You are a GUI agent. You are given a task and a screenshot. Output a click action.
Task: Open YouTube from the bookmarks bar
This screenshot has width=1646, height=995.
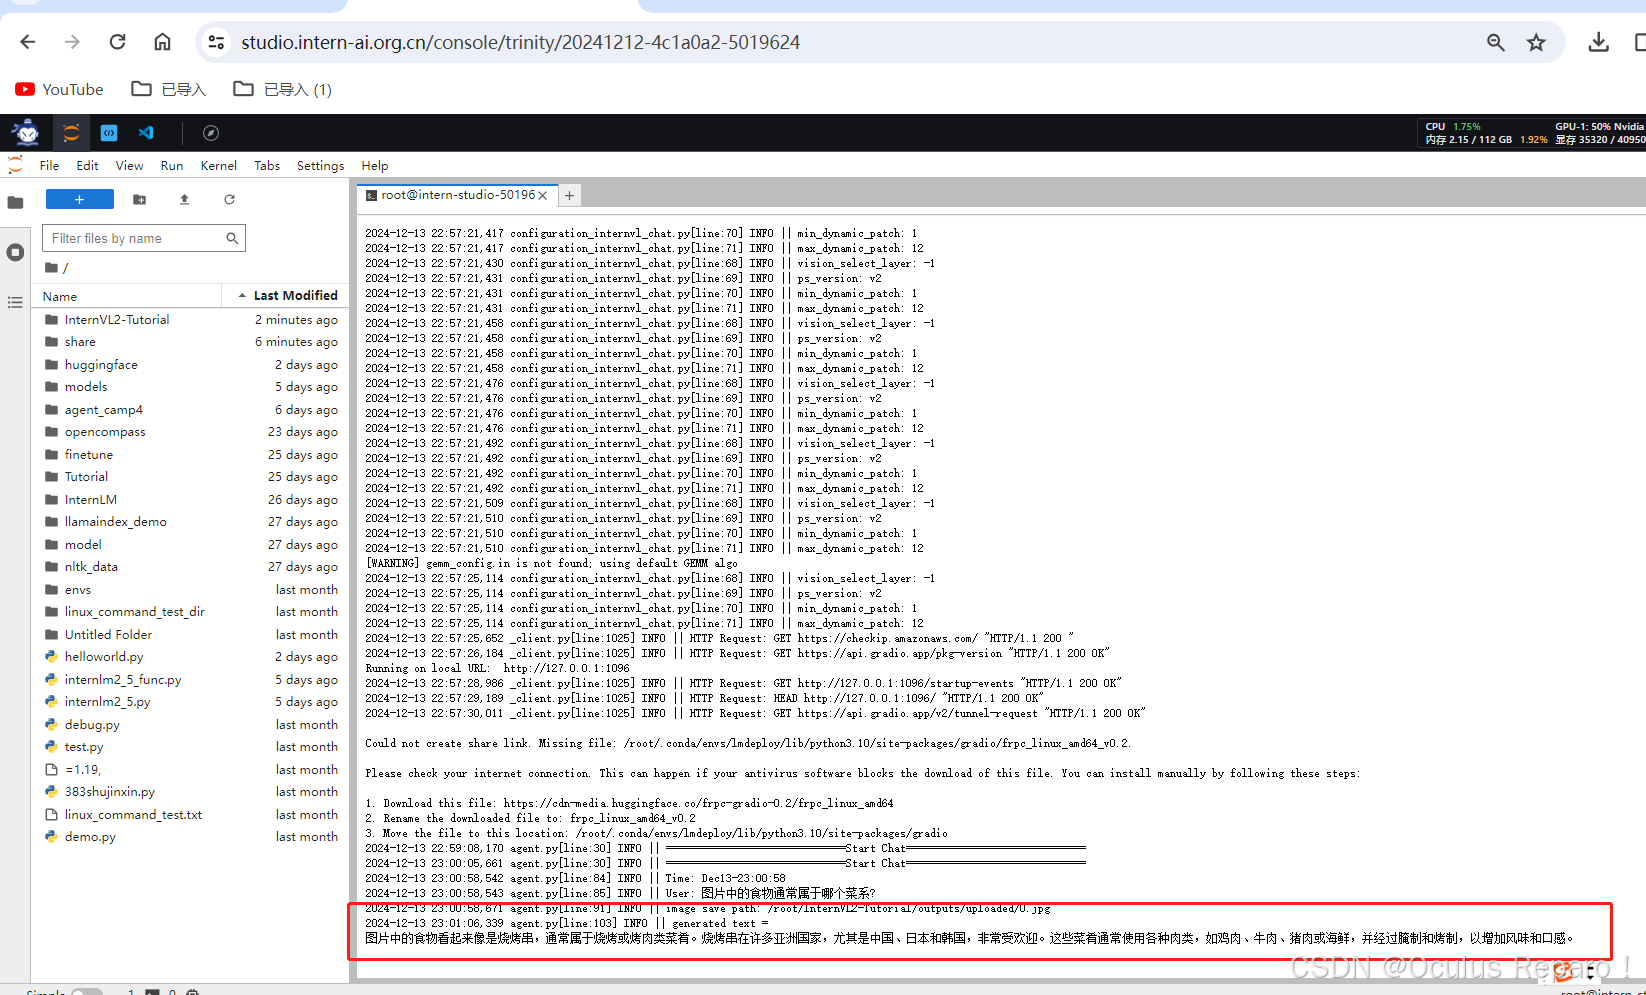tap(58, 89)
